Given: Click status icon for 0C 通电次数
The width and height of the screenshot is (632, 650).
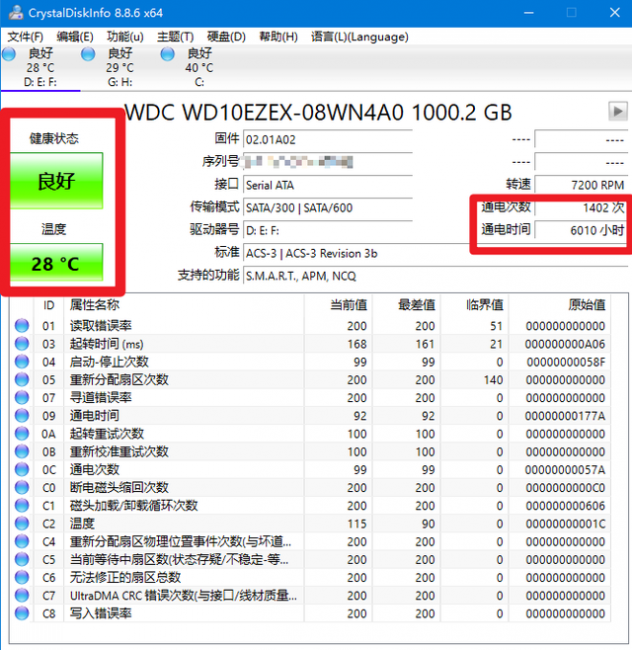Looking at the screenshot, I should [22, 470].
